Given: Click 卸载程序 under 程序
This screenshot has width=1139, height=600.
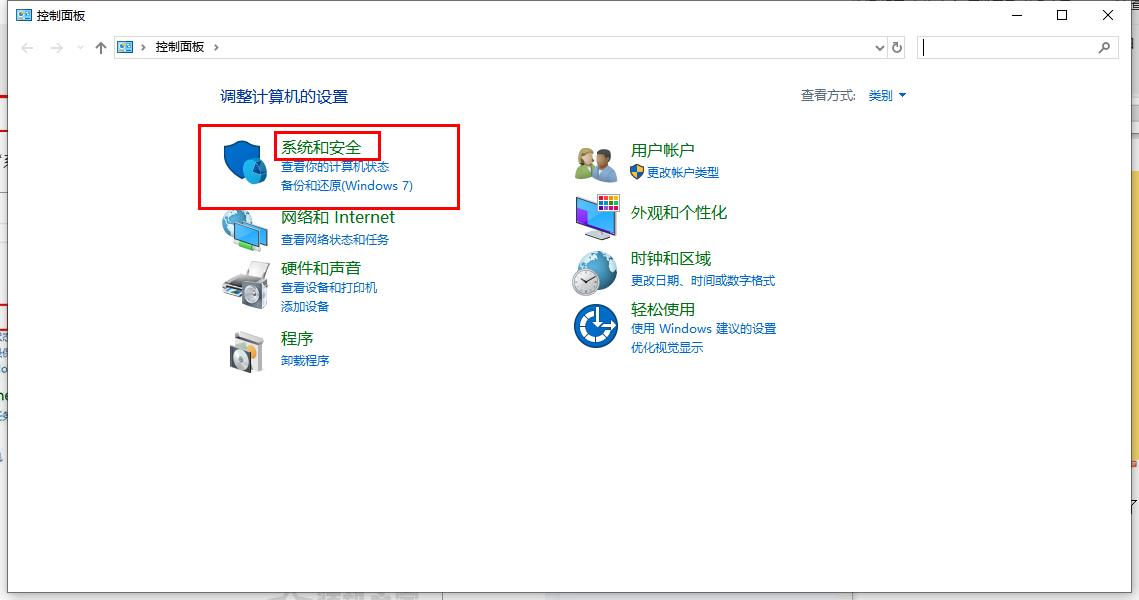Looking at the screenshot, I should click(x=304, y=360).
